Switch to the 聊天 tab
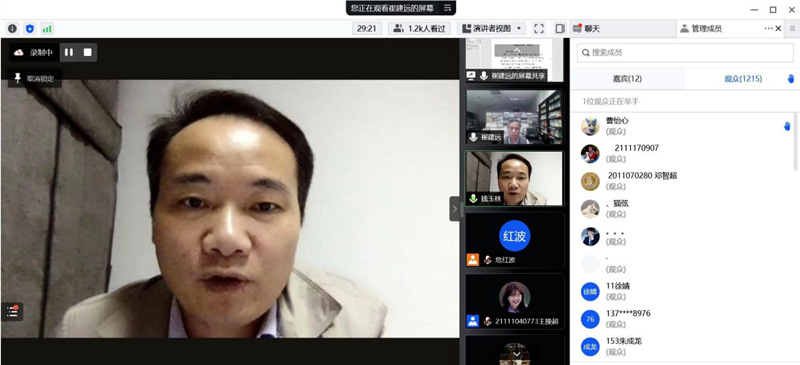800x365 pixels. [x=586, y=29]
